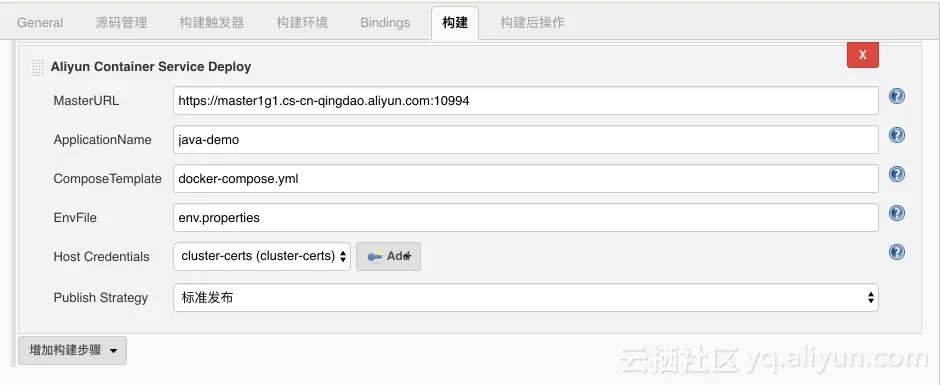The height and width of the screenshot is (385, 940).
Task: Open the 源码管理 tab
Action: (x=121, y=23)
